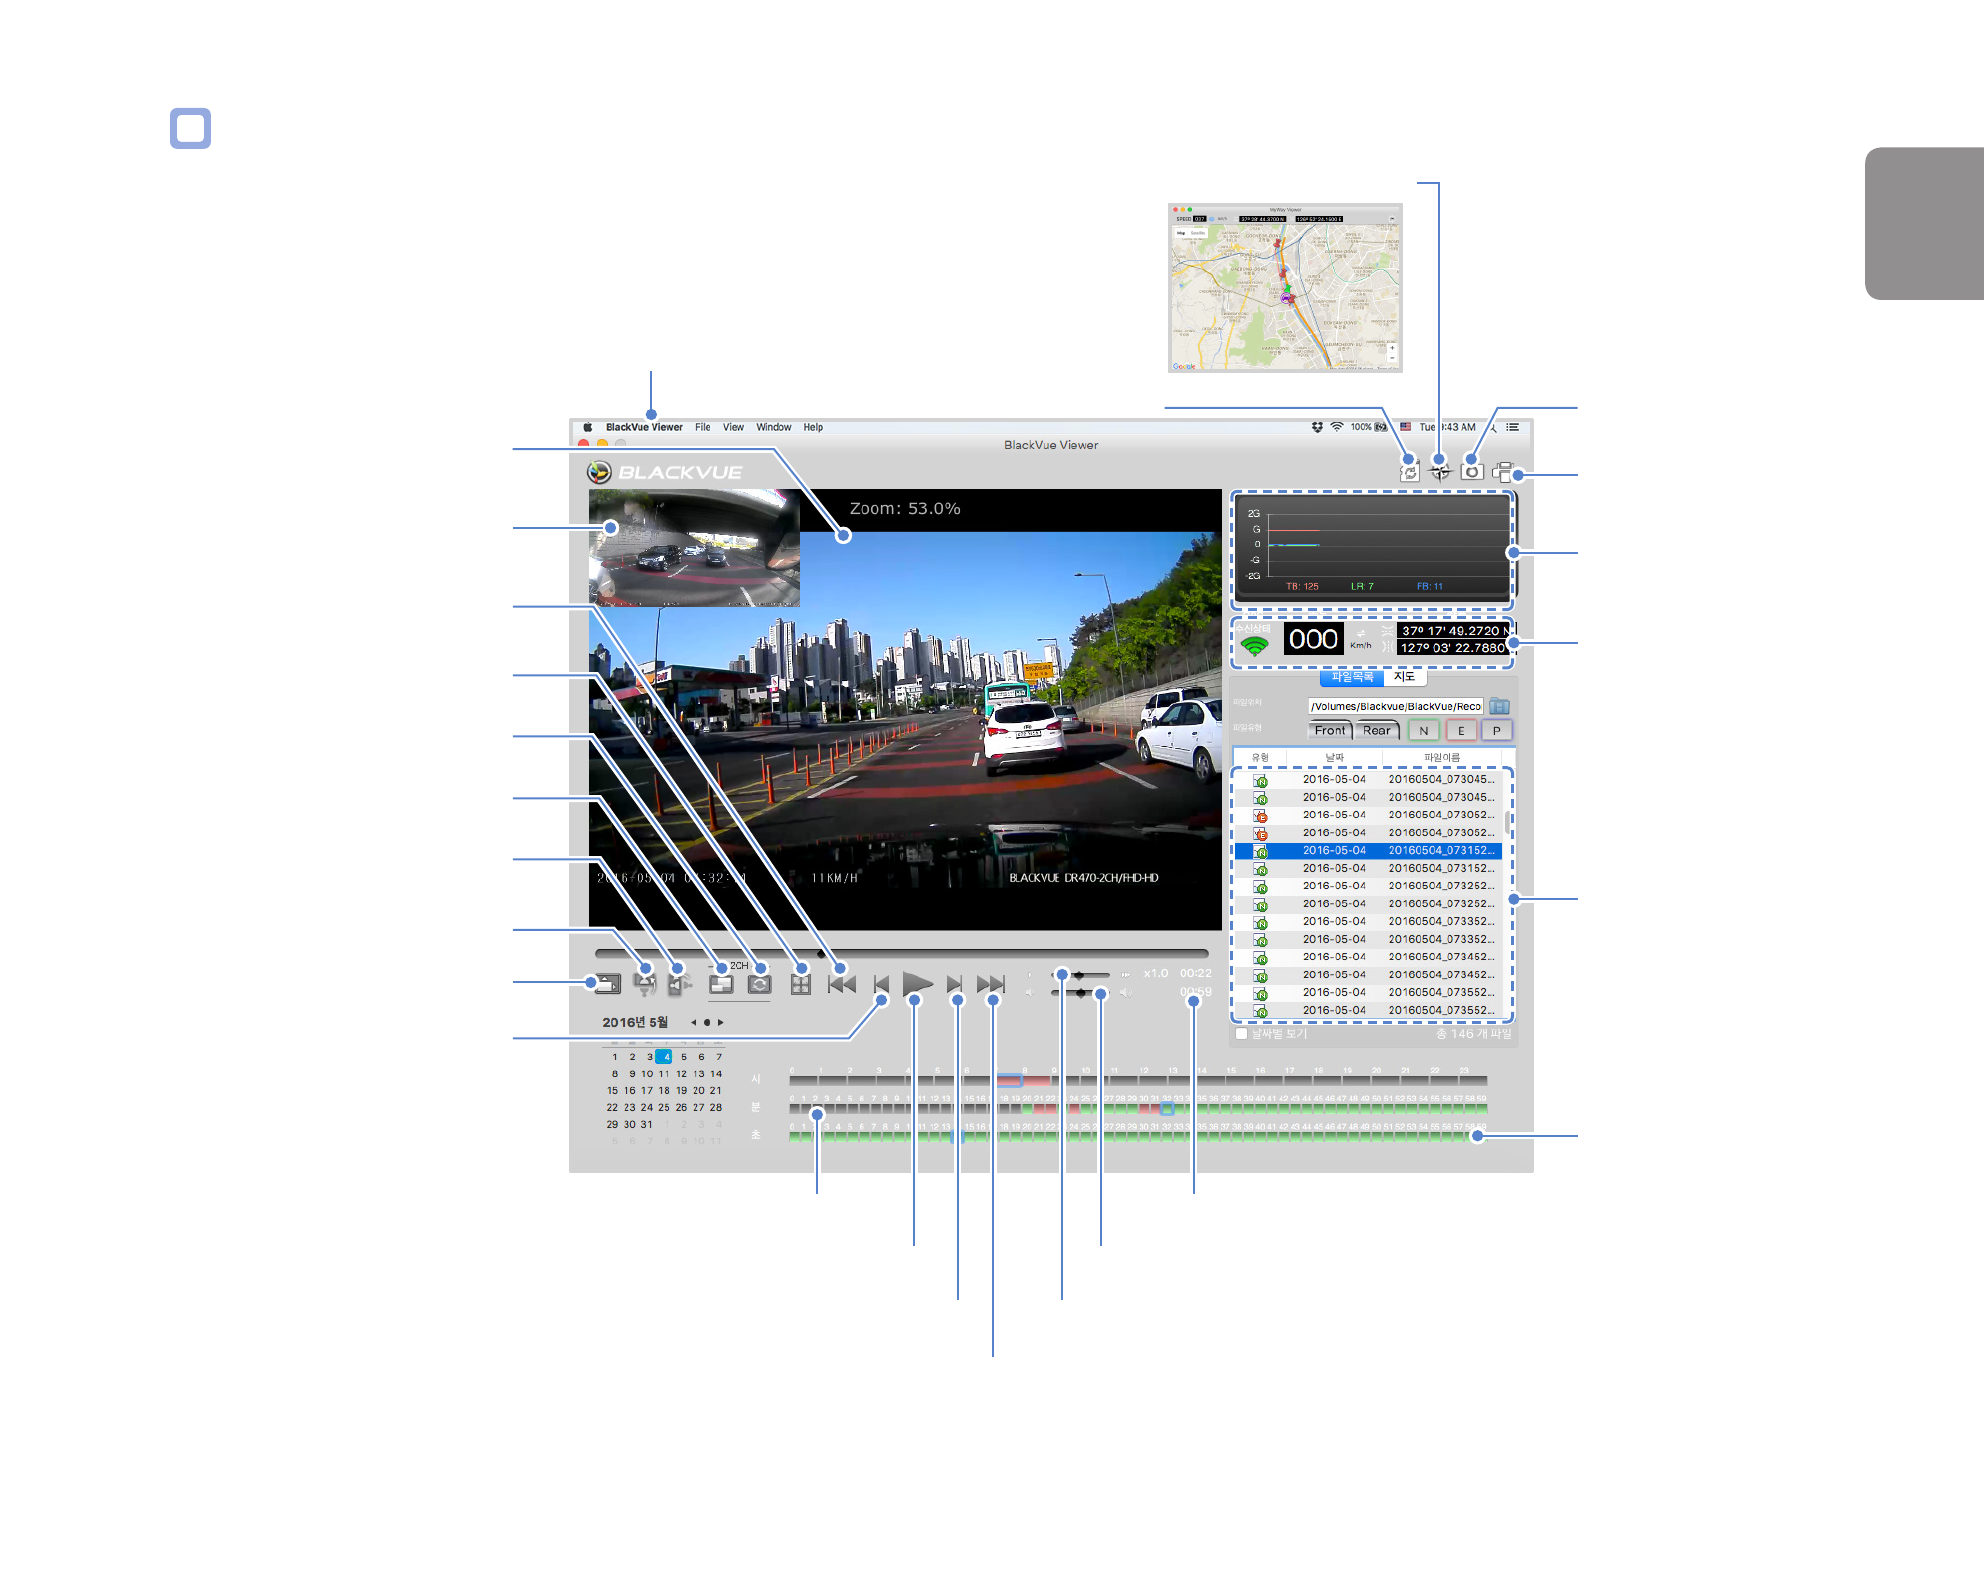The image size is (1984, 1587).
Task: Click the folder browse icon beside the path field
Action: [1498, 706]
